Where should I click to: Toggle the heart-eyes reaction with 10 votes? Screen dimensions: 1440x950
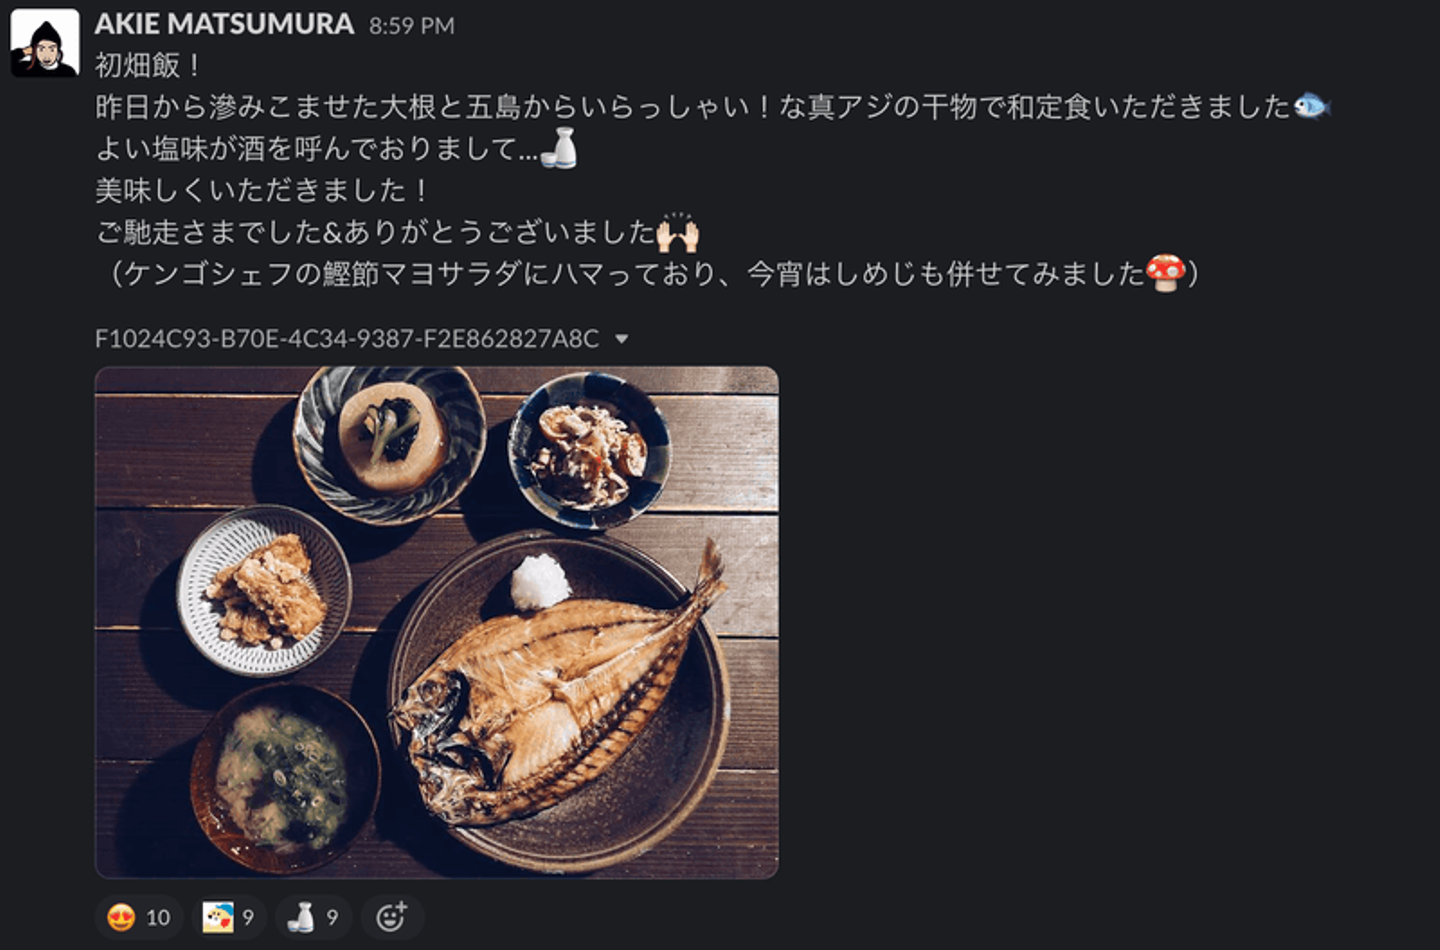pyautogui.click(x=139, y=917)
